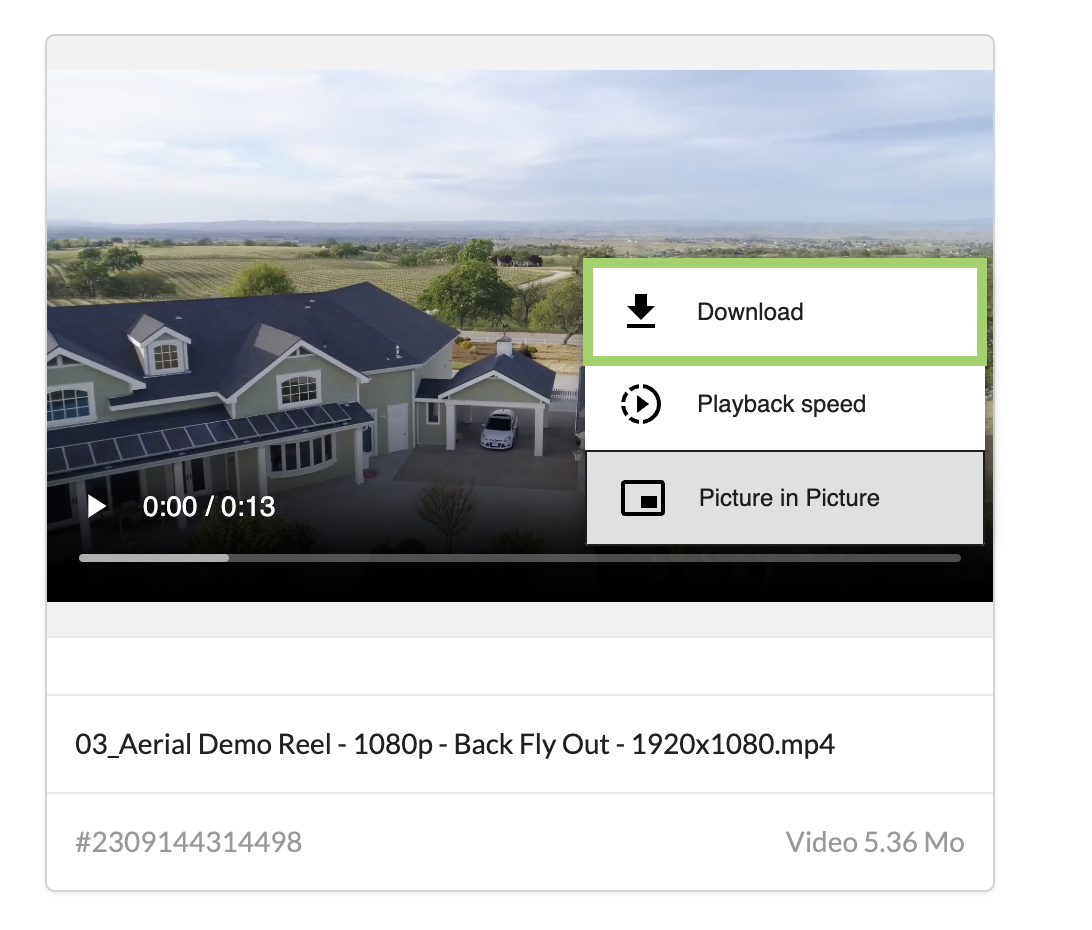
Task: Click inside the green Download highlight box
Action: (x=785, y=311)
